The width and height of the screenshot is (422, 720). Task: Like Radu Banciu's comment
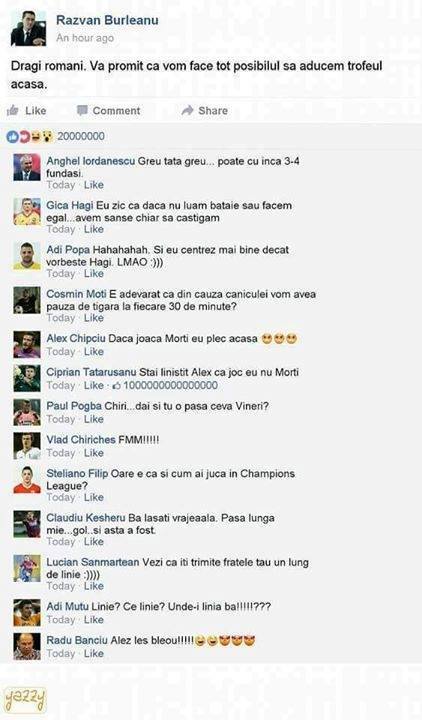94,653
